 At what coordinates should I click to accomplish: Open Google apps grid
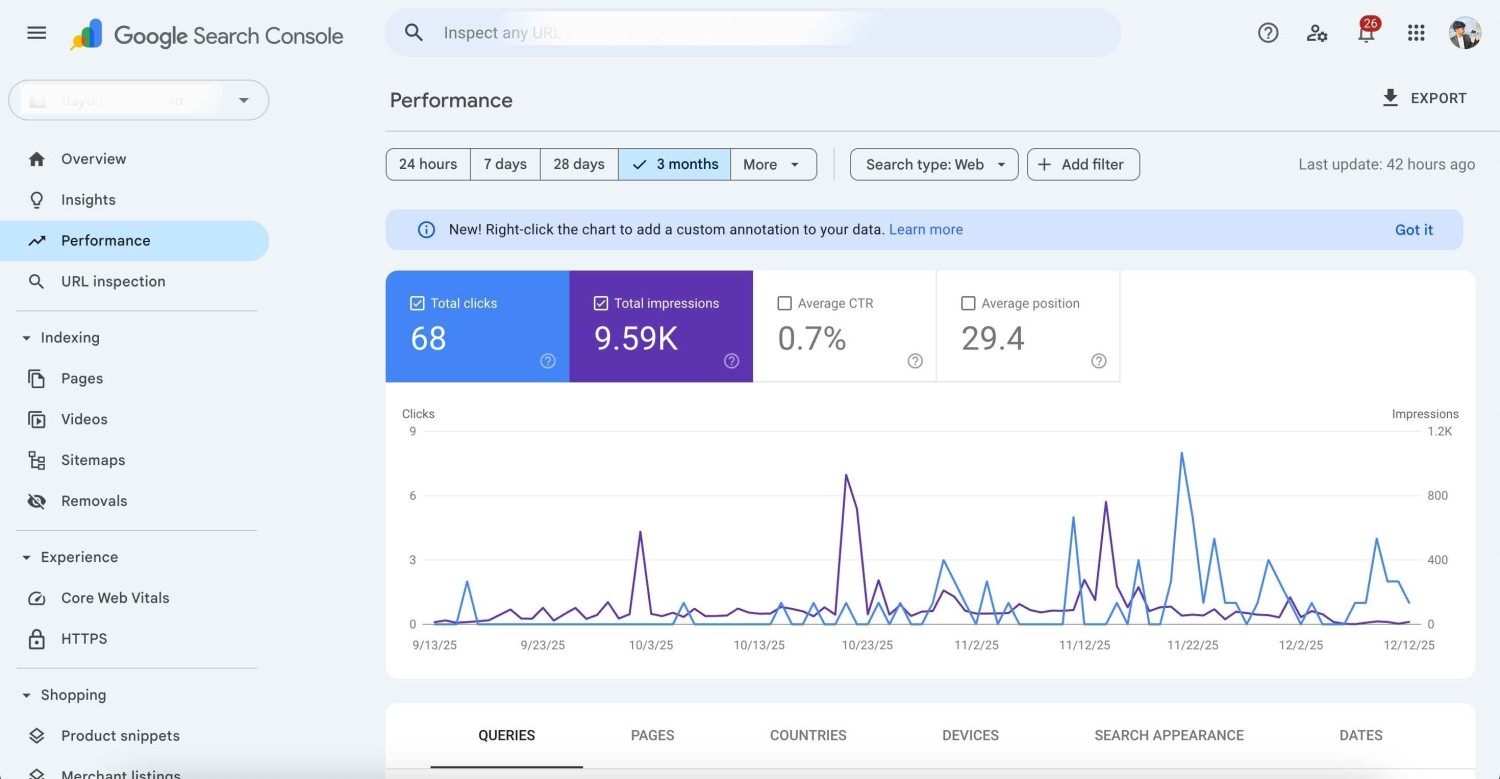coord(1416,32)
